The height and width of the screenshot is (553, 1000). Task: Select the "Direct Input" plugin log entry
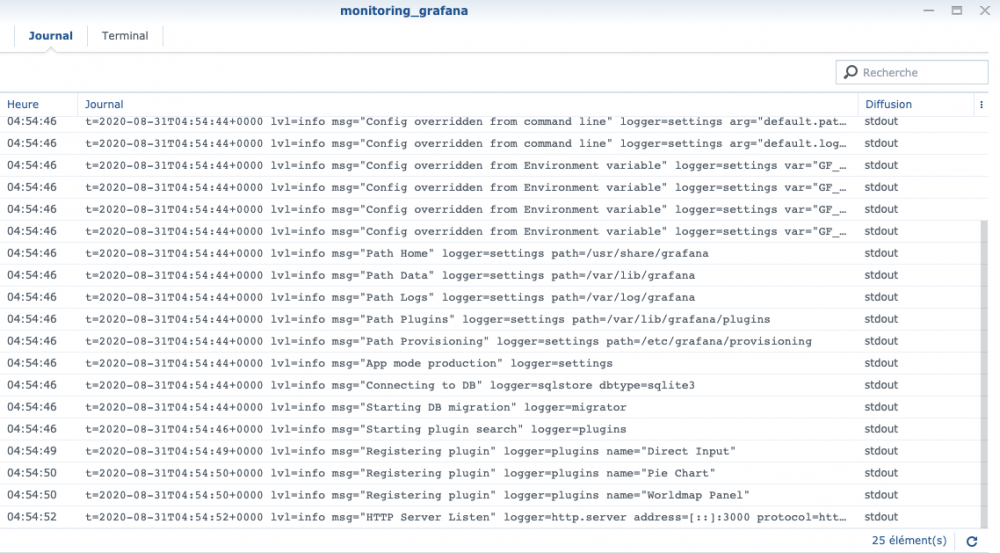490,451
